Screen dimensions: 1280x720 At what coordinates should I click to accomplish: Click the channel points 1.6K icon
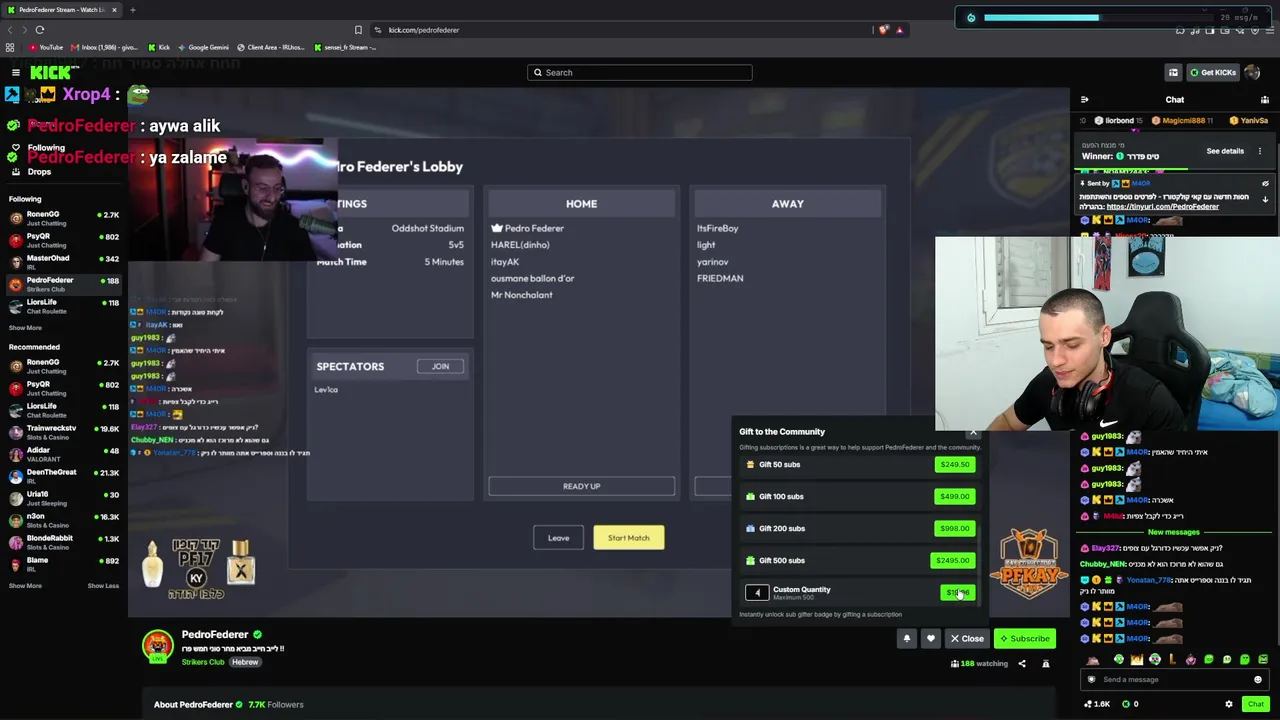[1097, 704]
